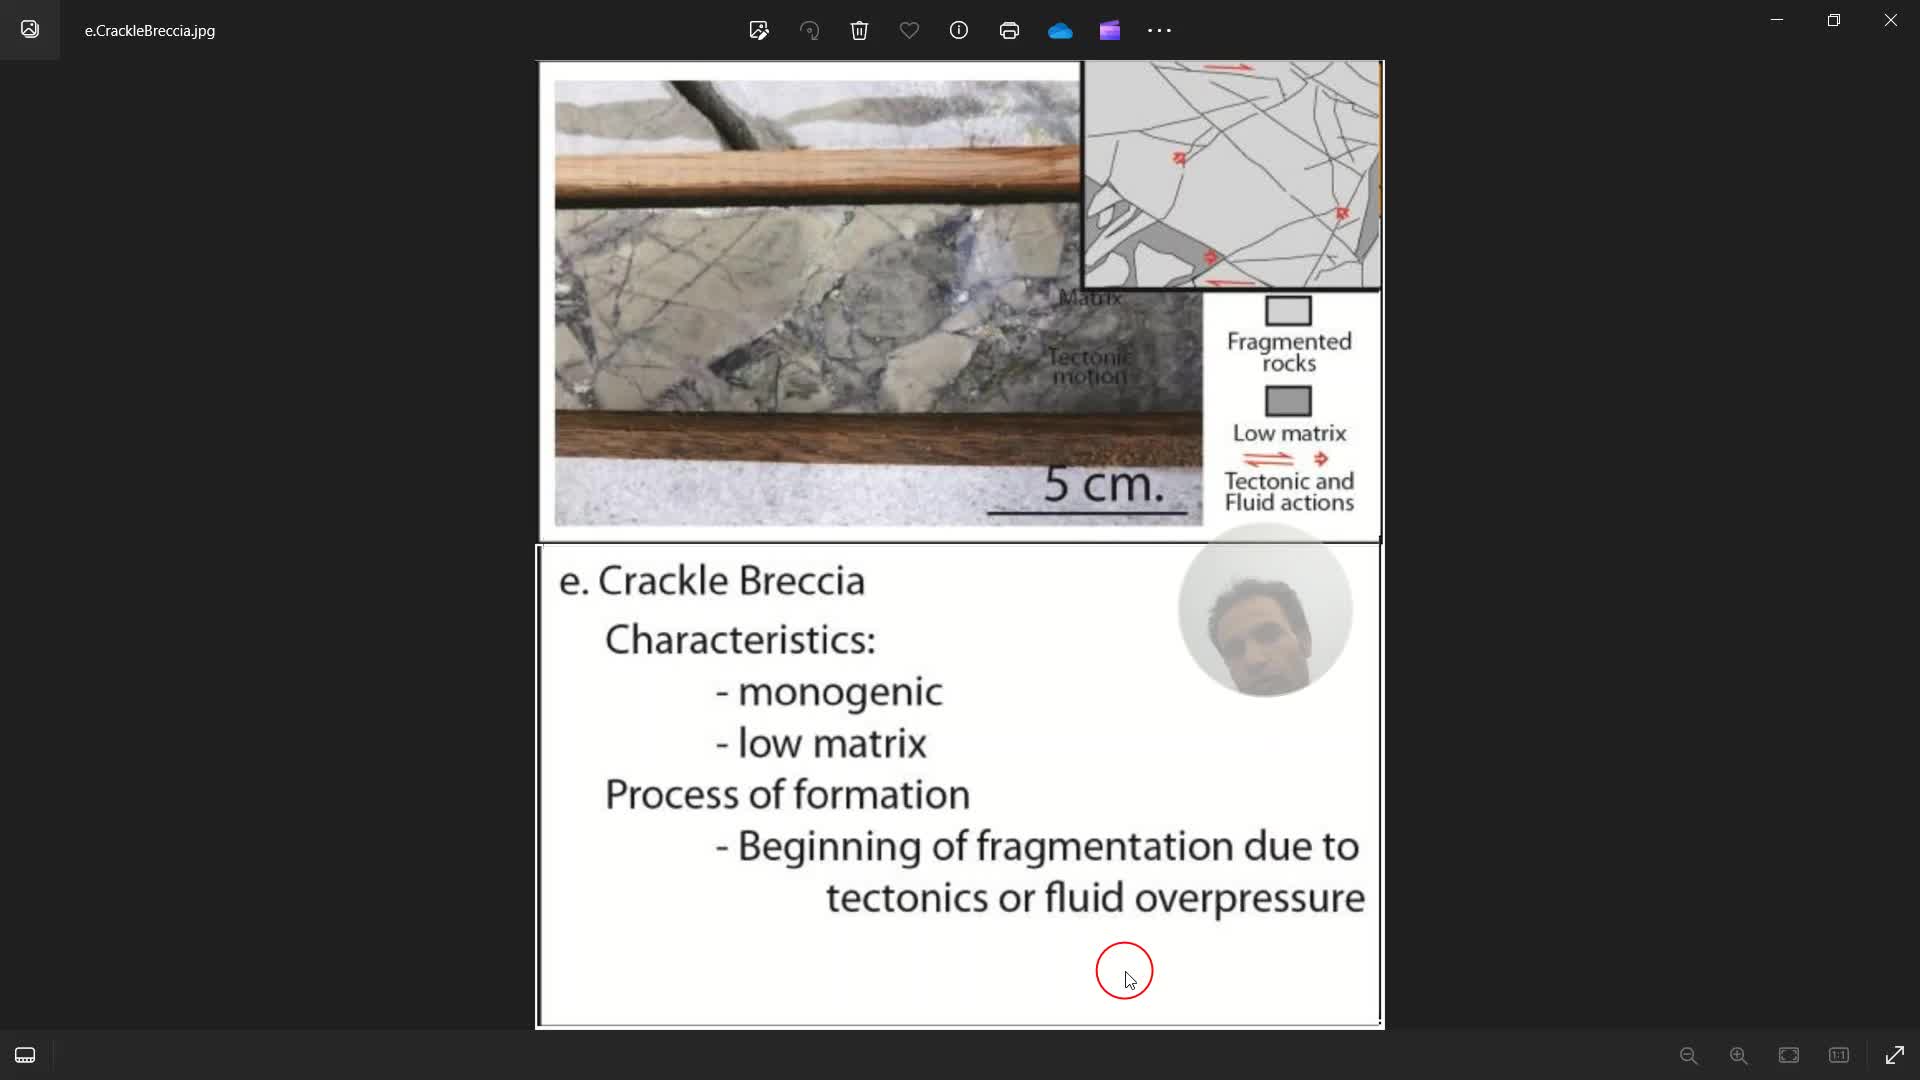This screenshot has width=1920, height=1080.
Task: Click the file name e.CrackleBreccia.jpg
Action: (x=150, y=31)
